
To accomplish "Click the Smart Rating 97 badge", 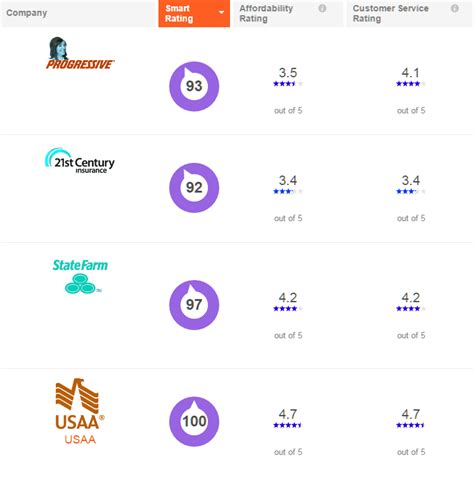I will pyautogui.click(x=194, y=305).
